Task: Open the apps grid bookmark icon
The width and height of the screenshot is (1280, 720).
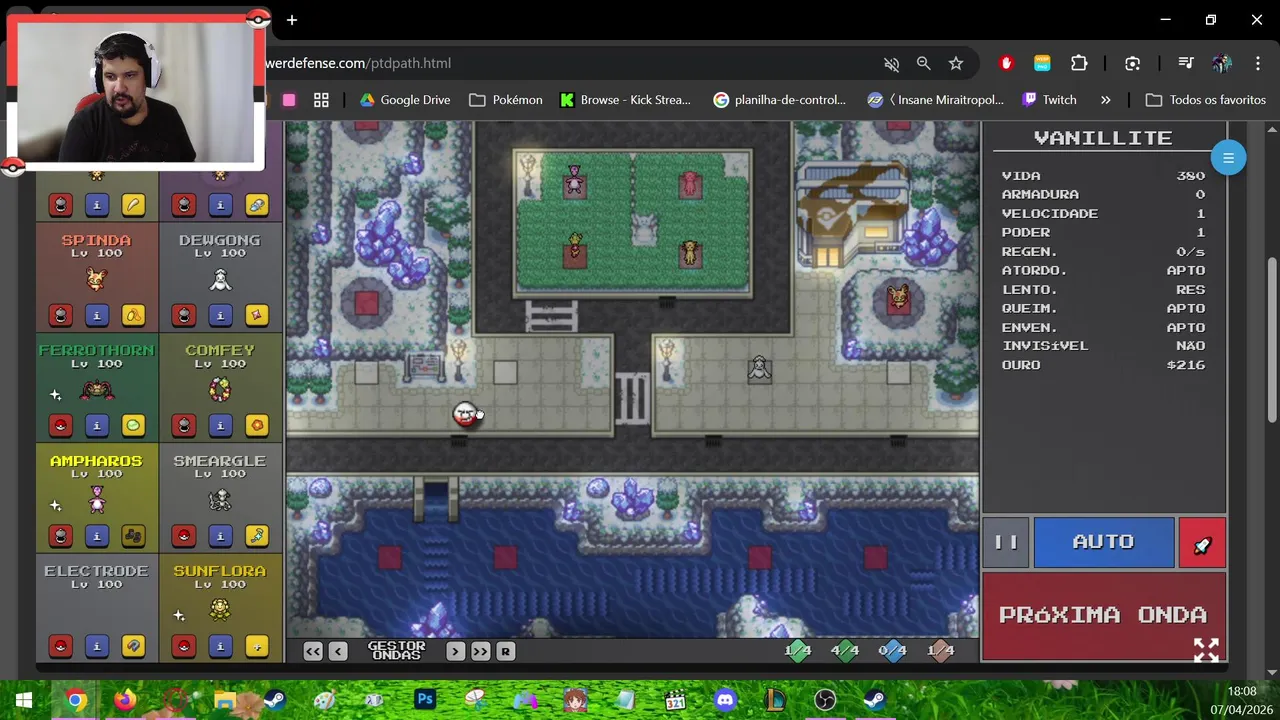Action: (321, 100)
